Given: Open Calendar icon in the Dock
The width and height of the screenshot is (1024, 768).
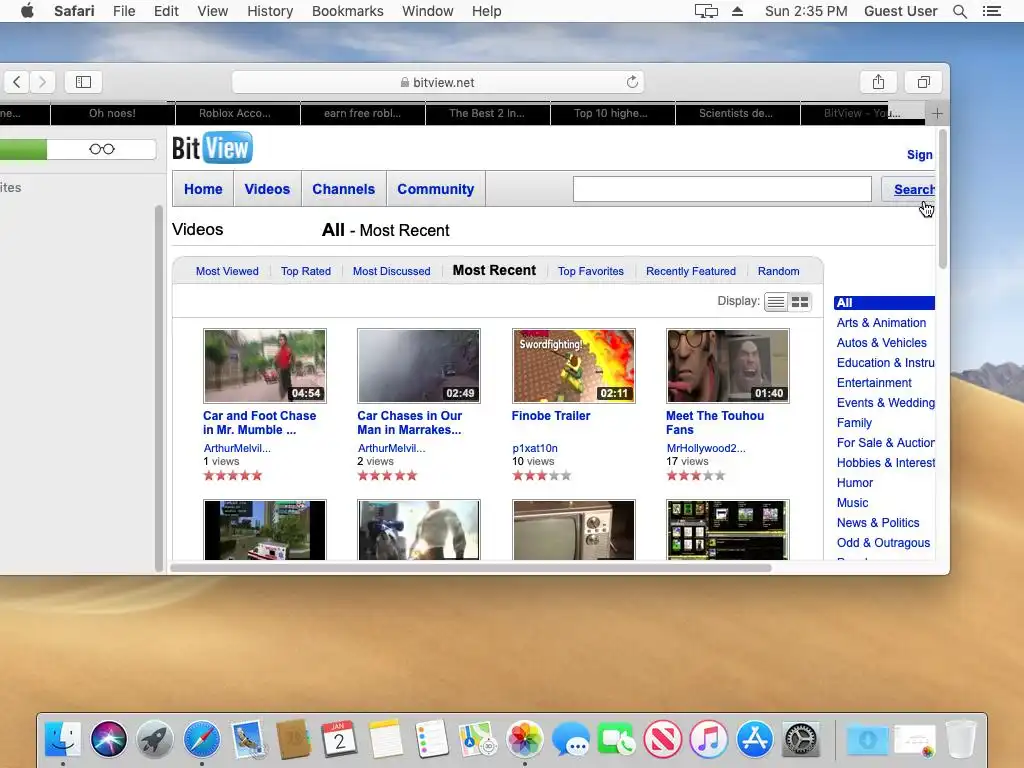Looking at the screenshot, I should [x=339, y=739].
